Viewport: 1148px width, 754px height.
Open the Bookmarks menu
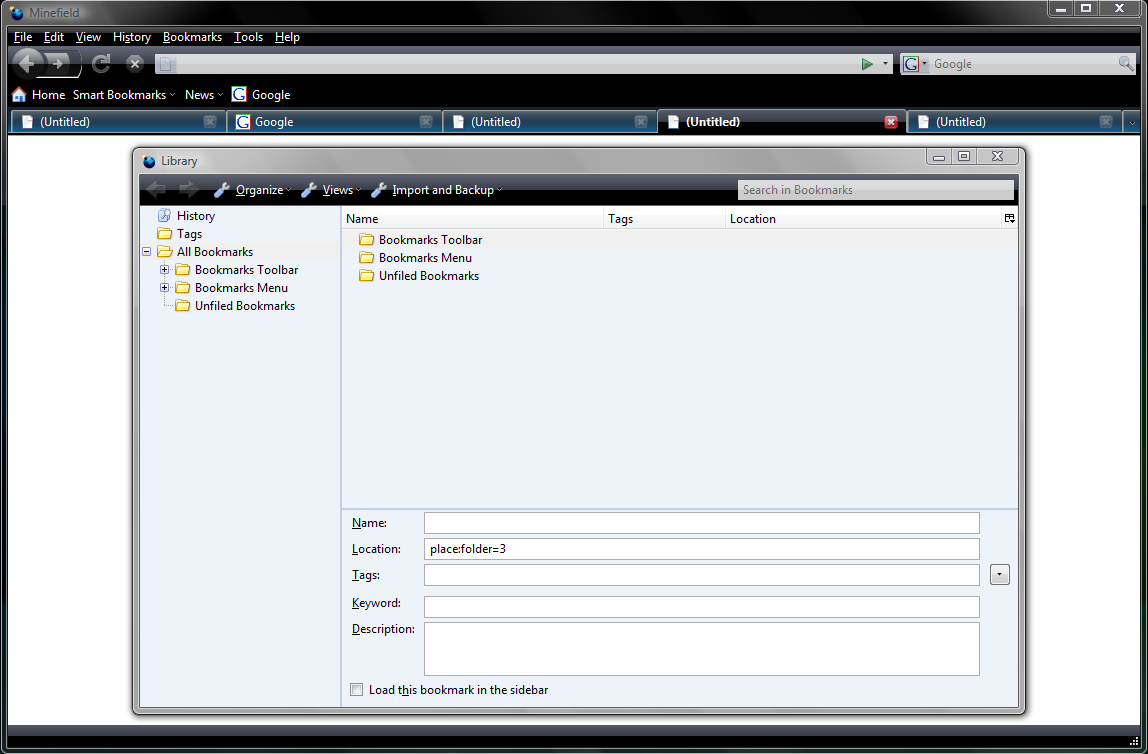click(192, 36)
